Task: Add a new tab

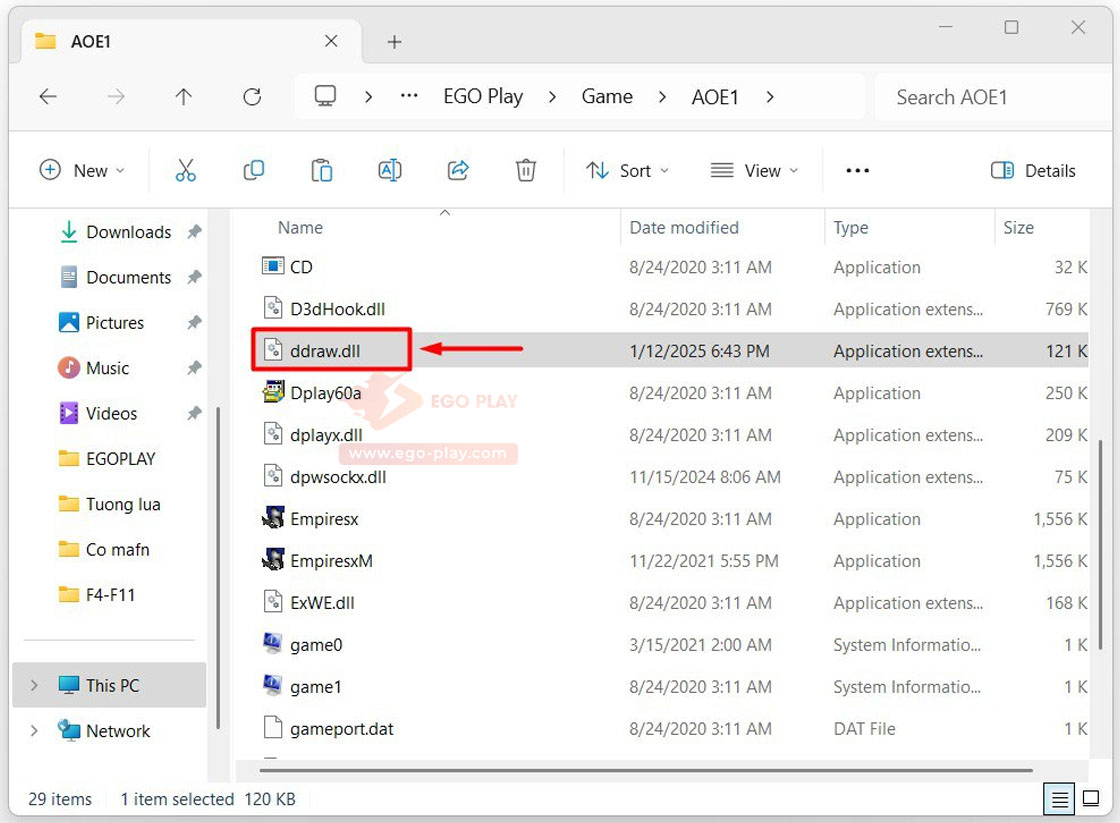Action: [x=394, y=42]
